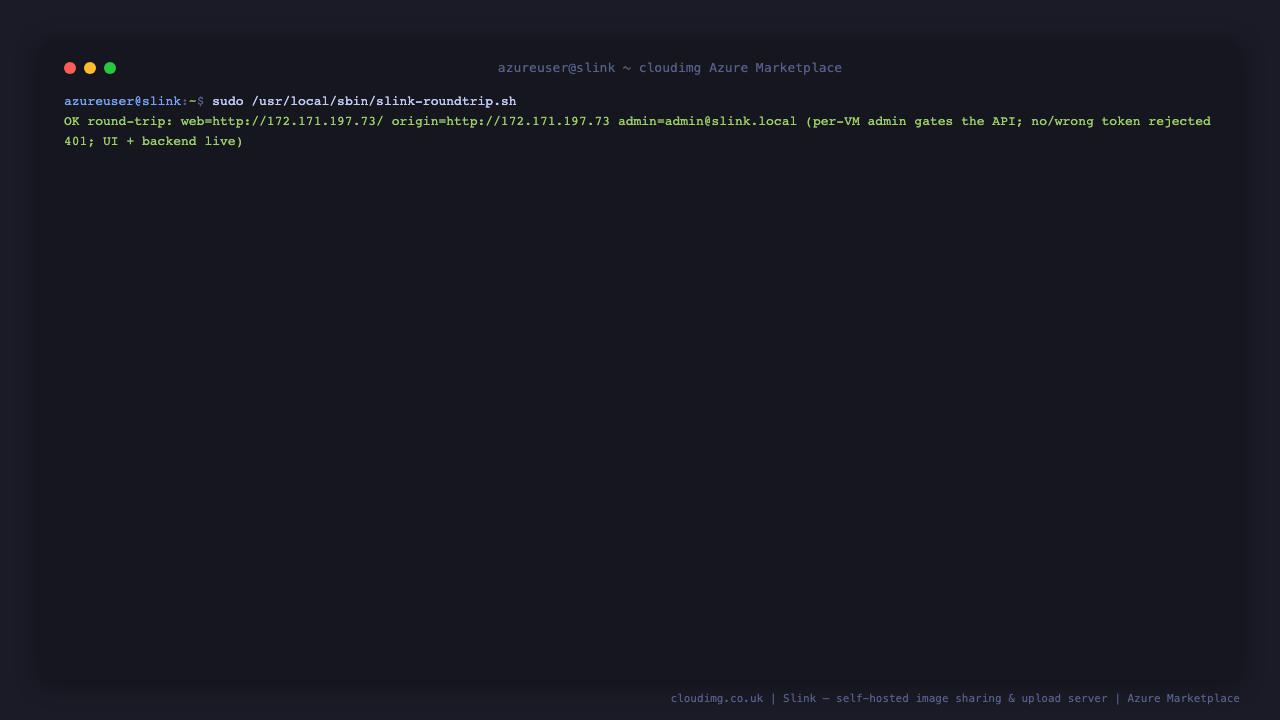Click the footer 'Azure Marketplace' text
This screenshot has width=1280, height=720.
(1183, 698)
